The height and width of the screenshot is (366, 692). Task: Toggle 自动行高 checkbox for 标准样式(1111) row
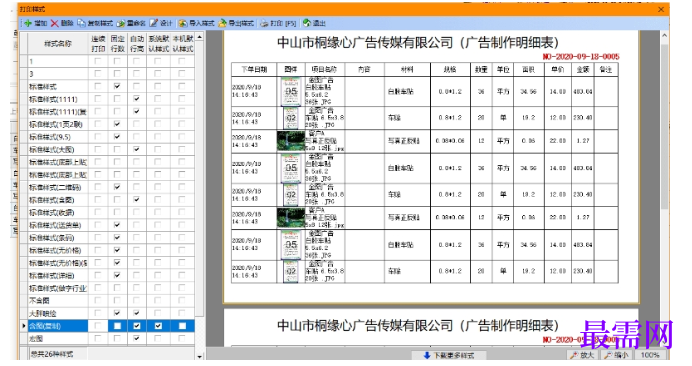[x=136, y=99]
